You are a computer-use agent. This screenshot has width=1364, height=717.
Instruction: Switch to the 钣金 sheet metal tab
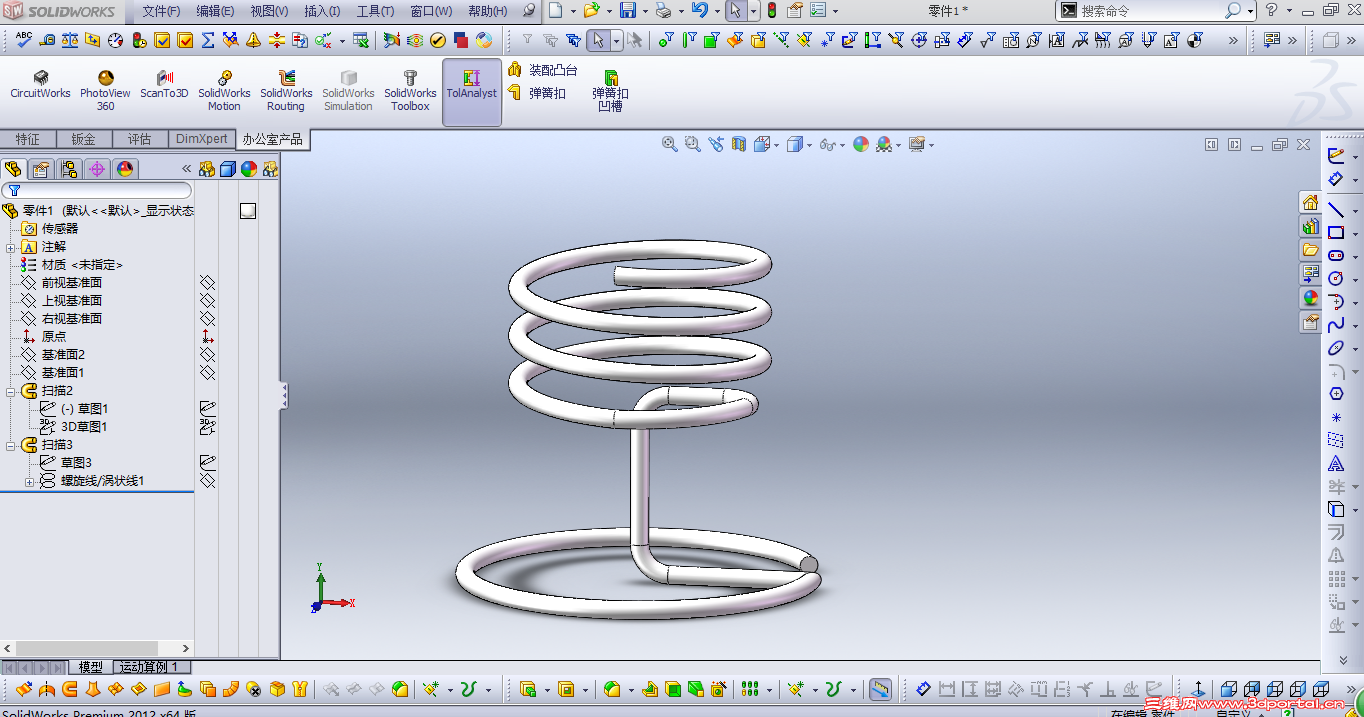[84, 139]
